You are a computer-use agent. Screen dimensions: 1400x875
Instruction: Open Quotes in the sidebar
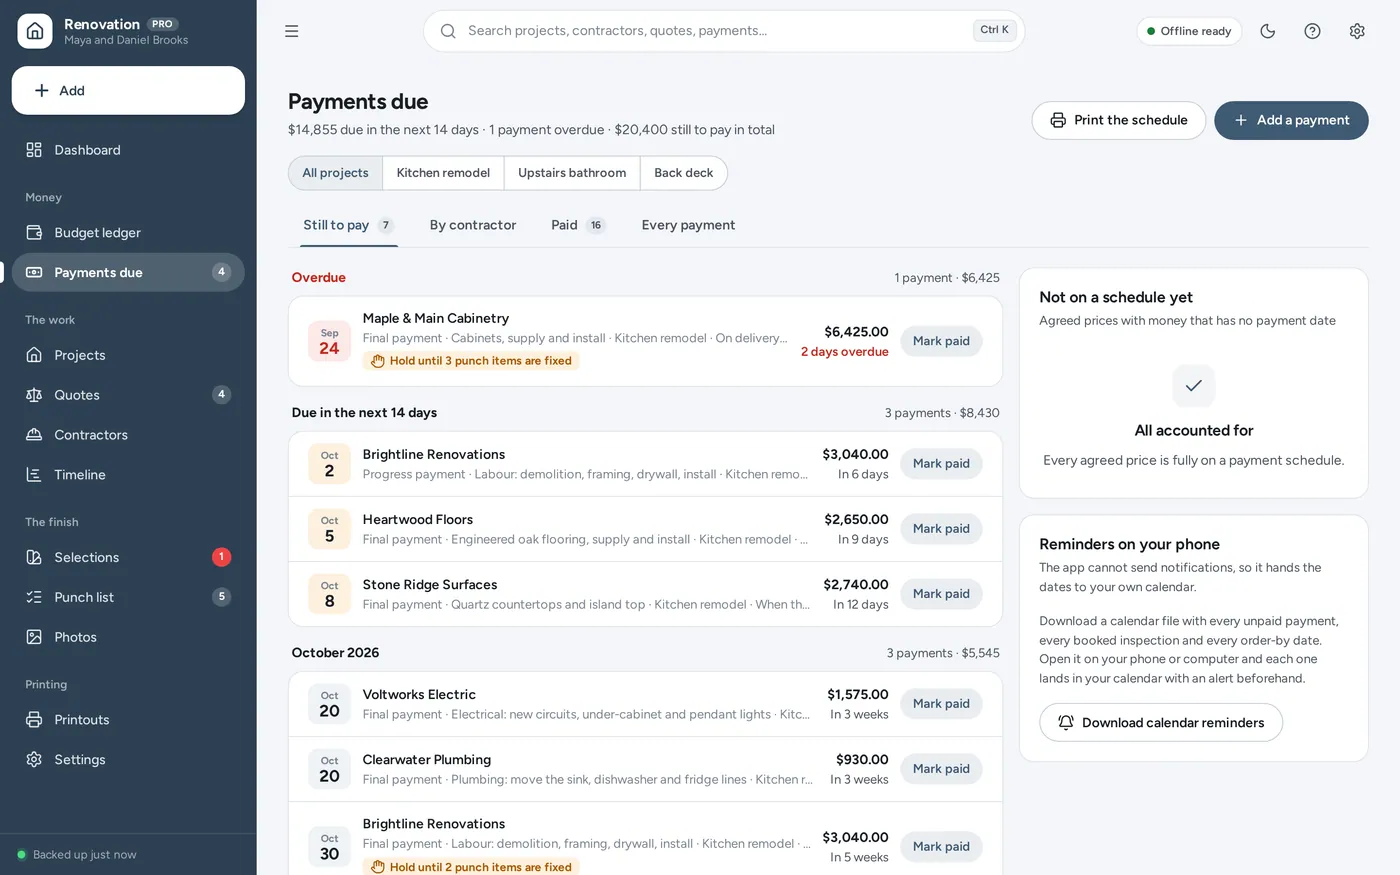(x=128, y=395)
